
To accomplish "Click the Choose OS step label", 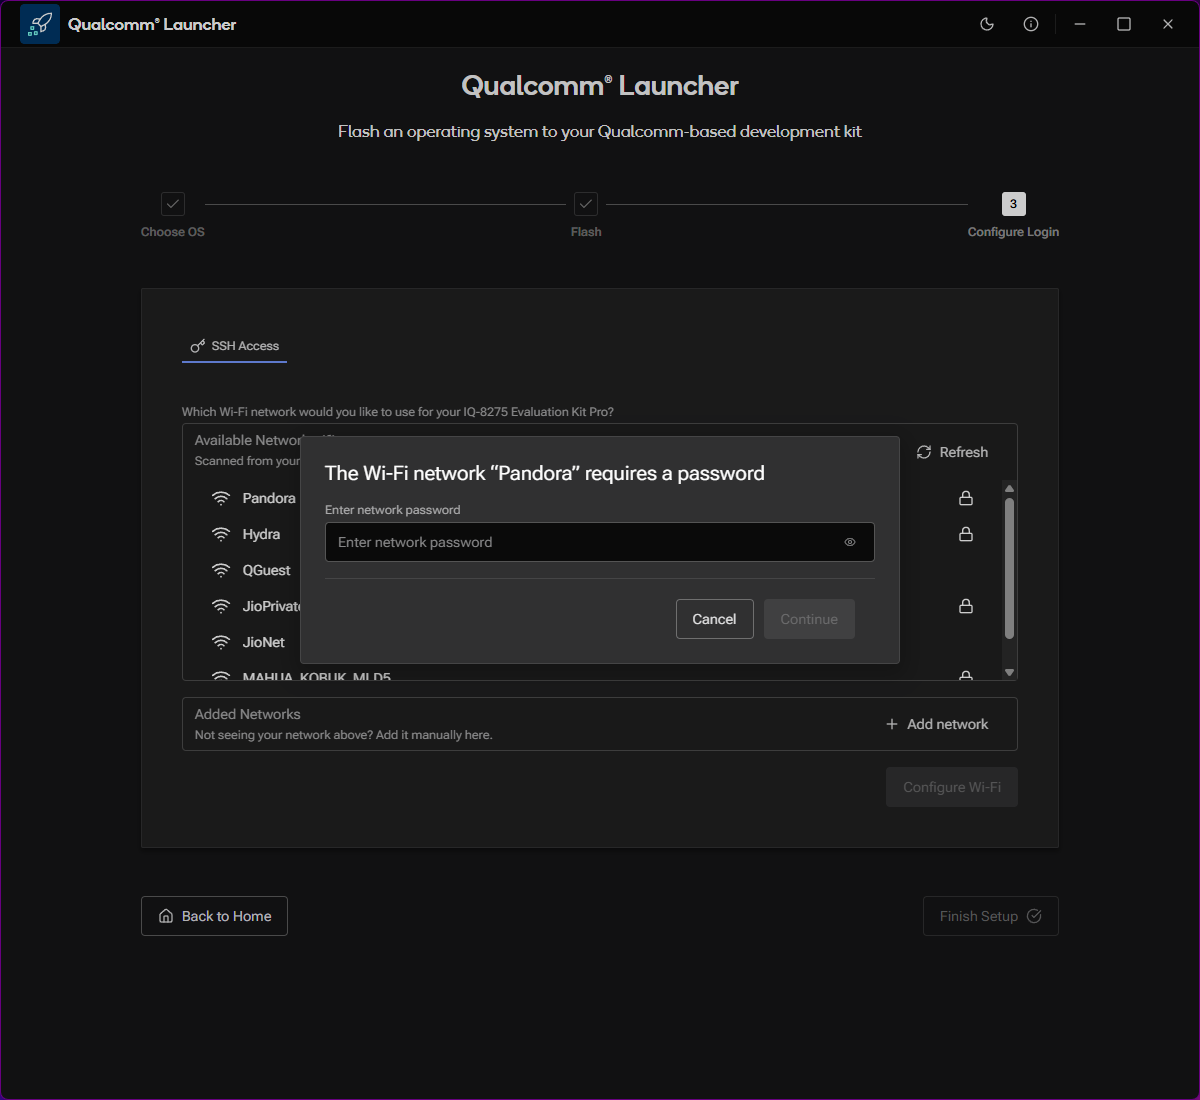I will (x=173, y=232).
